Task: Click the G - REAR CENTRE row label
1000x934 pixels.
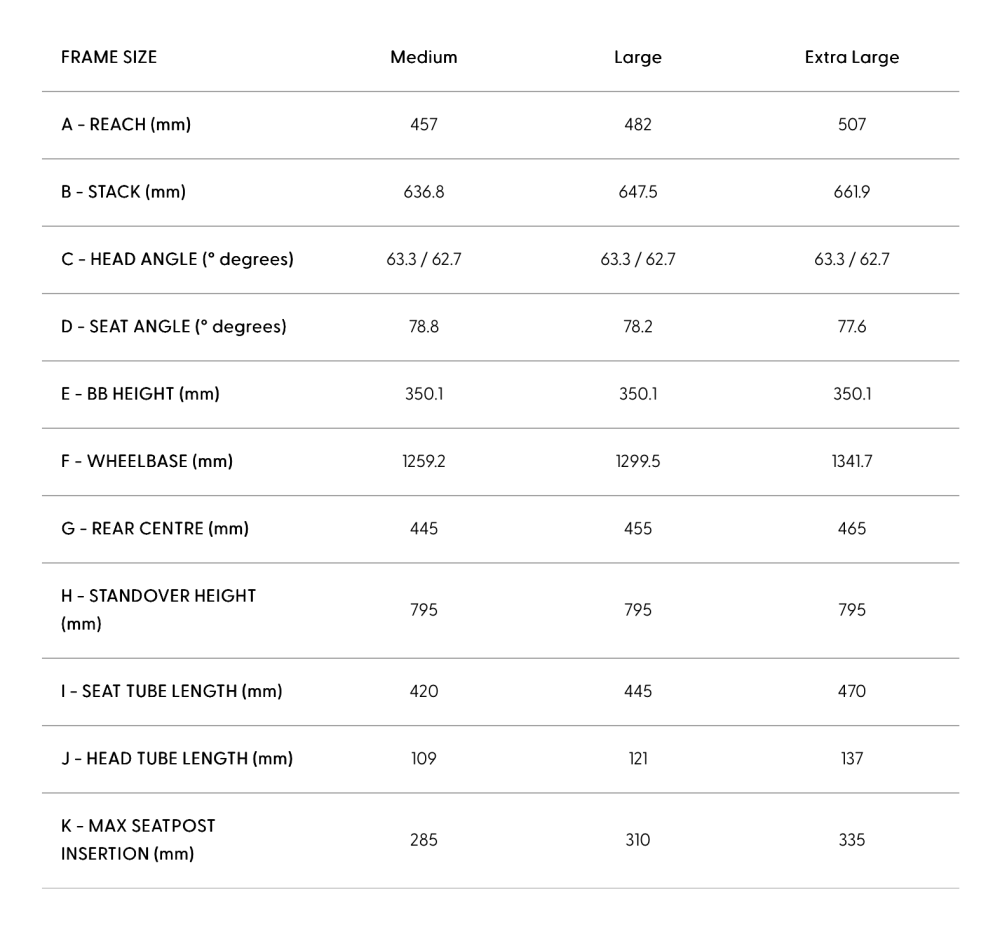Action: click(155, 529)
